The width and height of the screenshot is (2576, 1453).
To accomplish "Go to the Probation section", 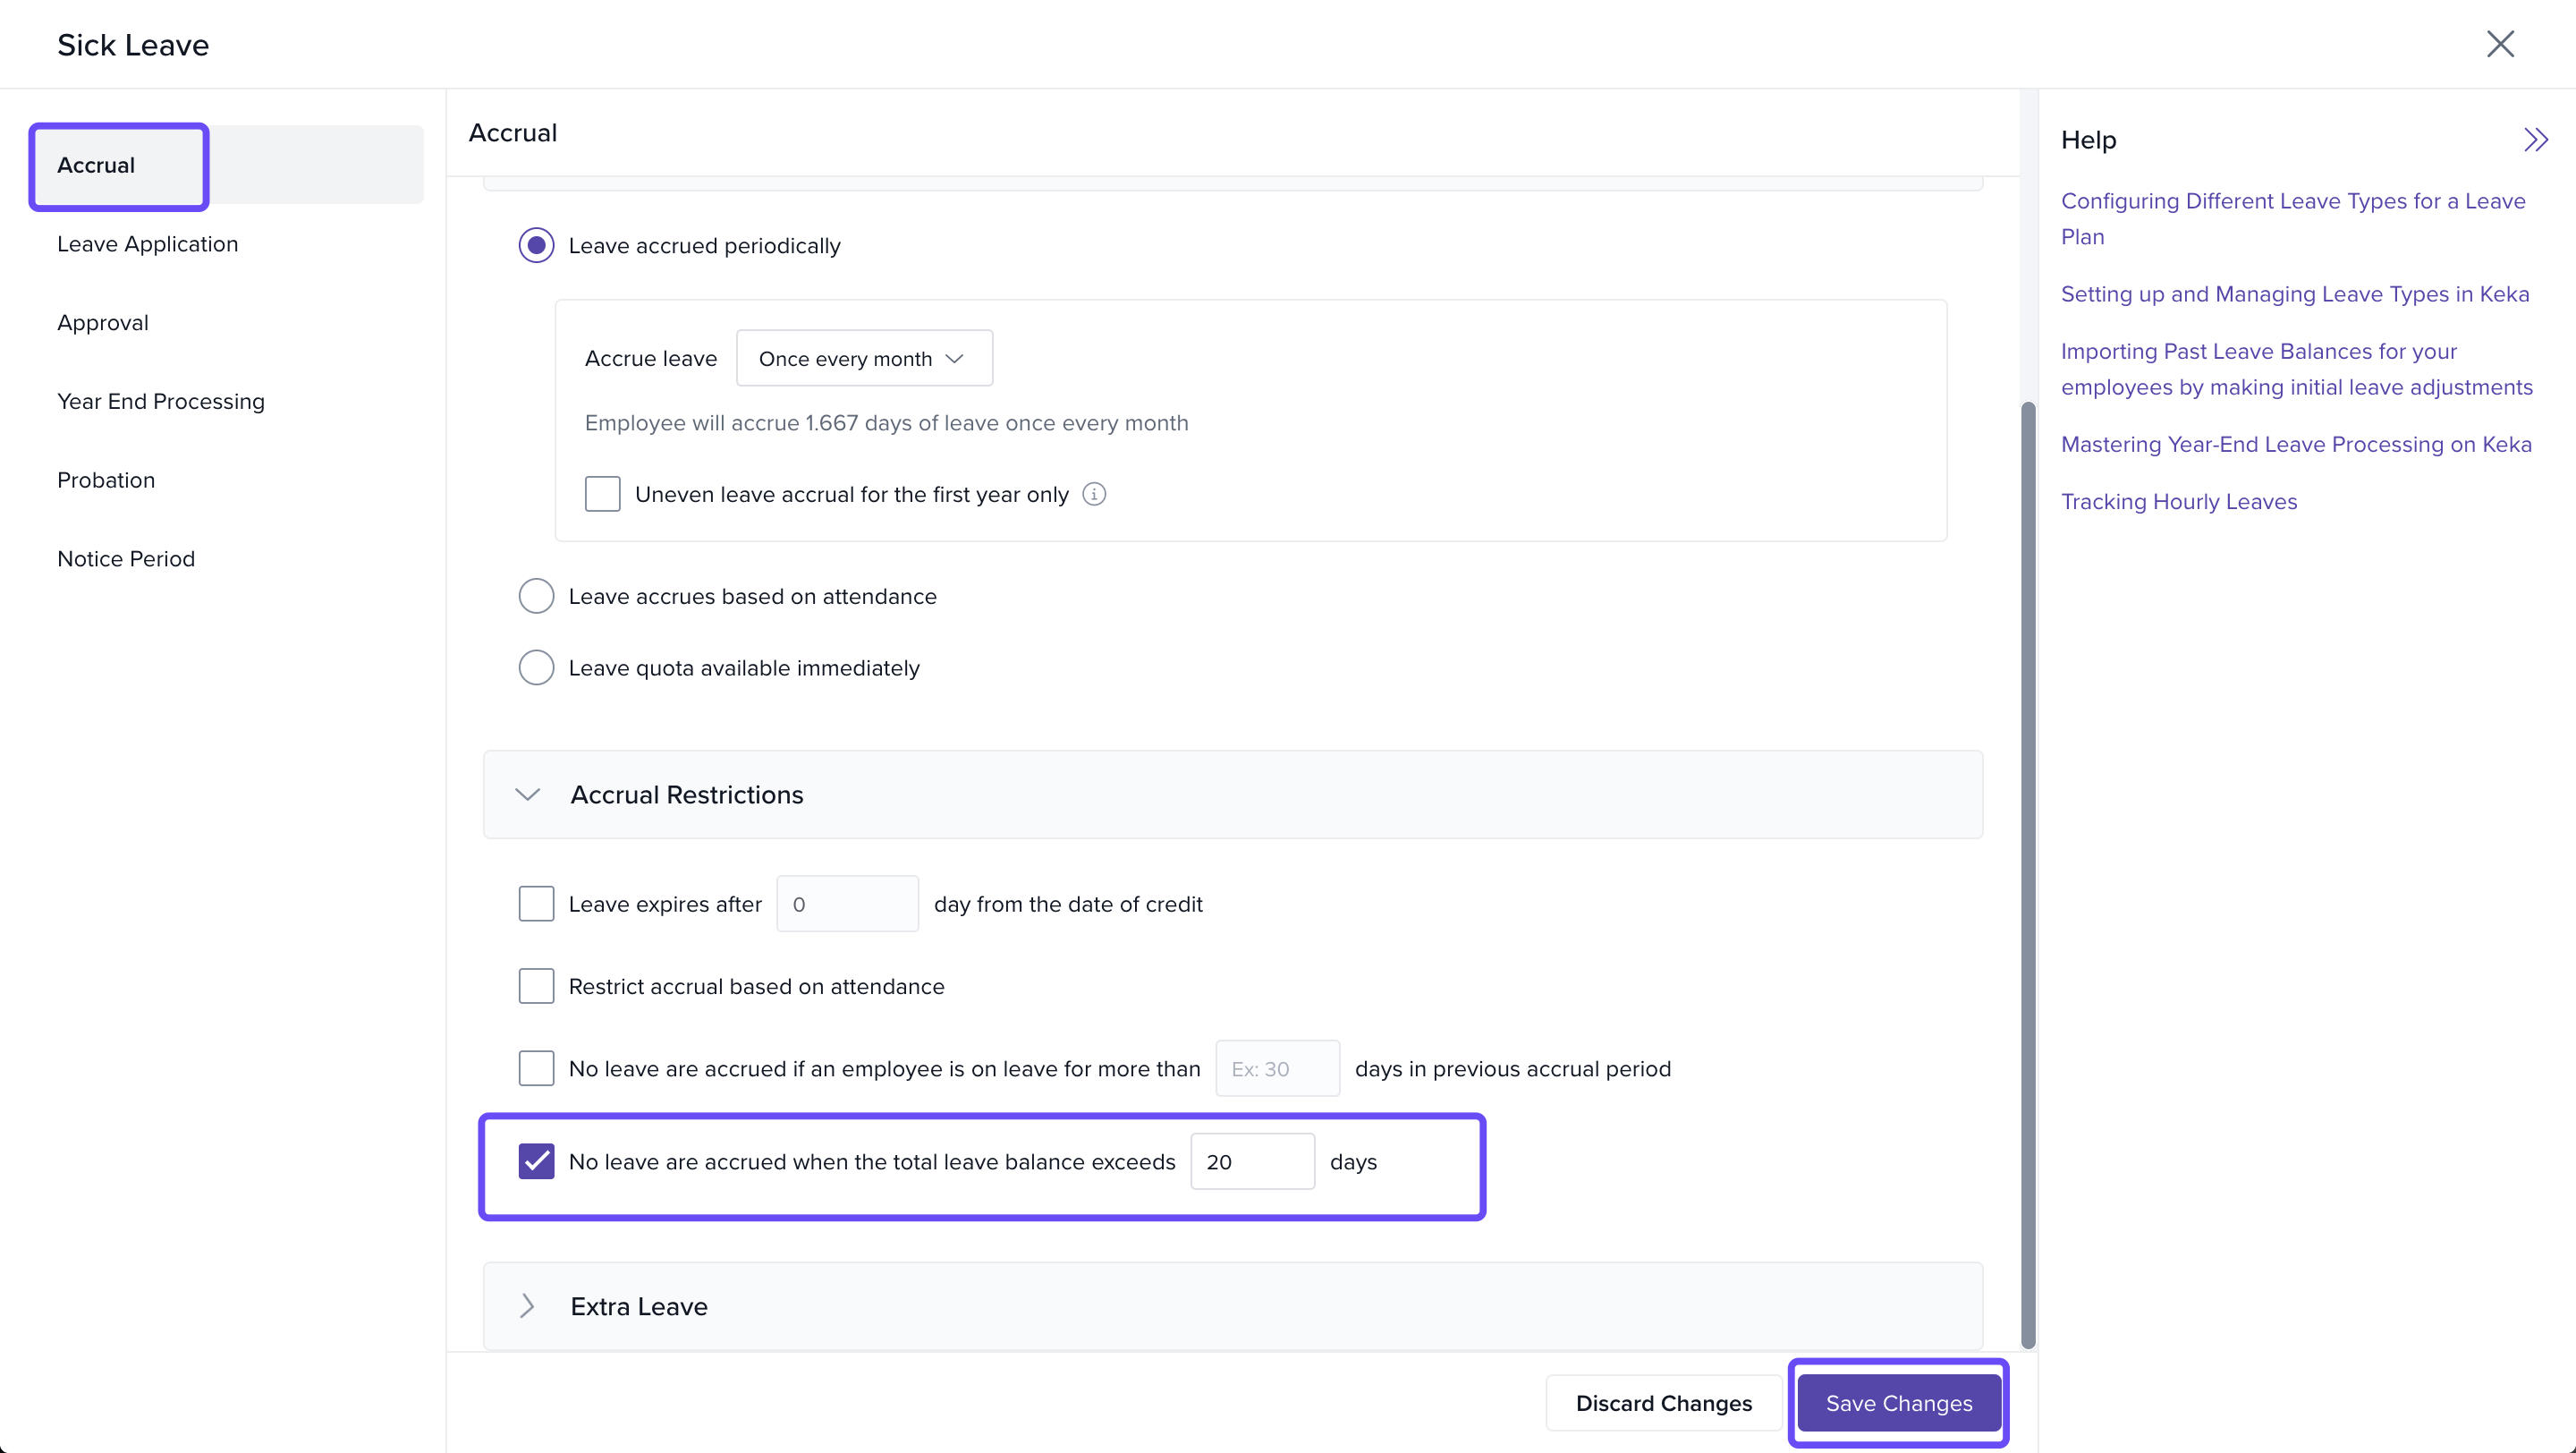I will click(x=106, y=480).
